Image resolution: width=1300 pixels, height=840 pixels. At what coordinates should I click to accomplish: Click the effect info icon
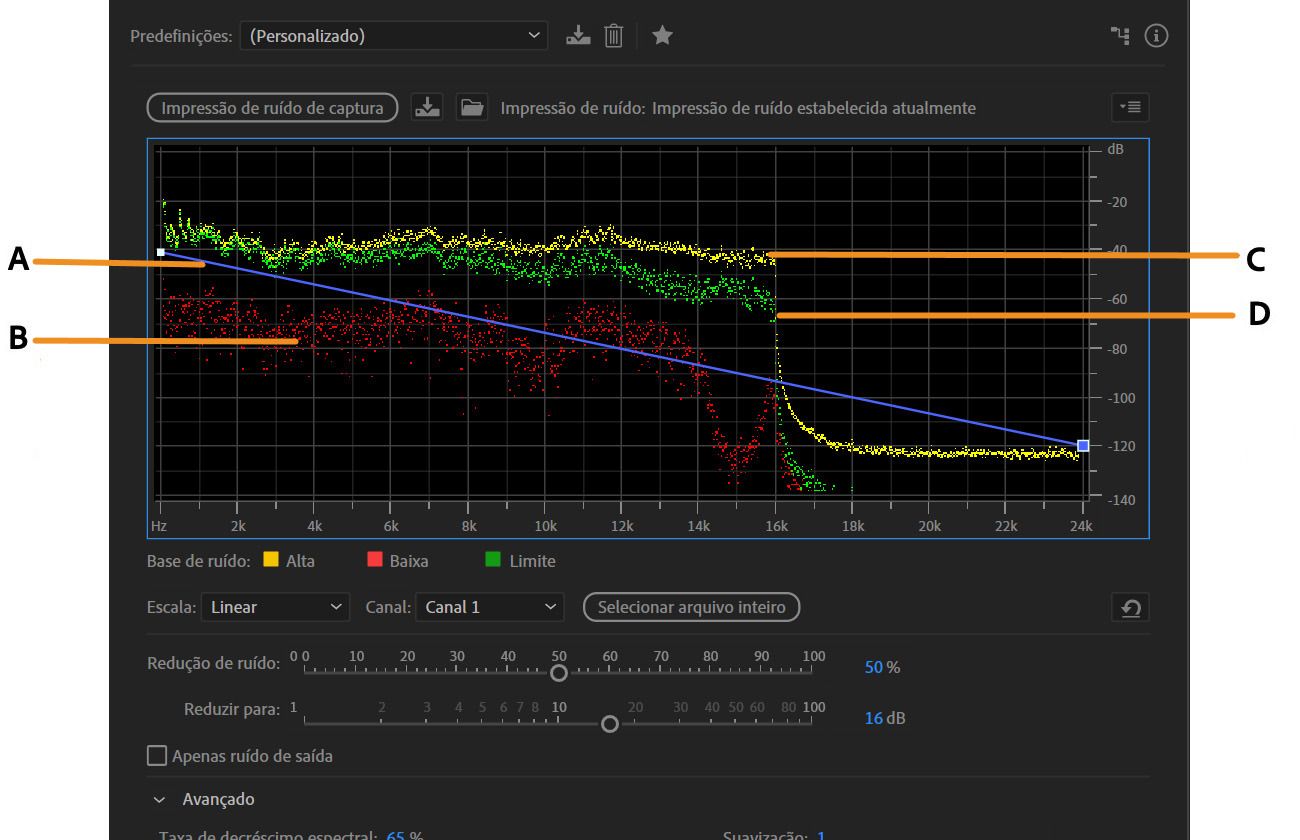pyautogui.click(x=1156, y=36)
